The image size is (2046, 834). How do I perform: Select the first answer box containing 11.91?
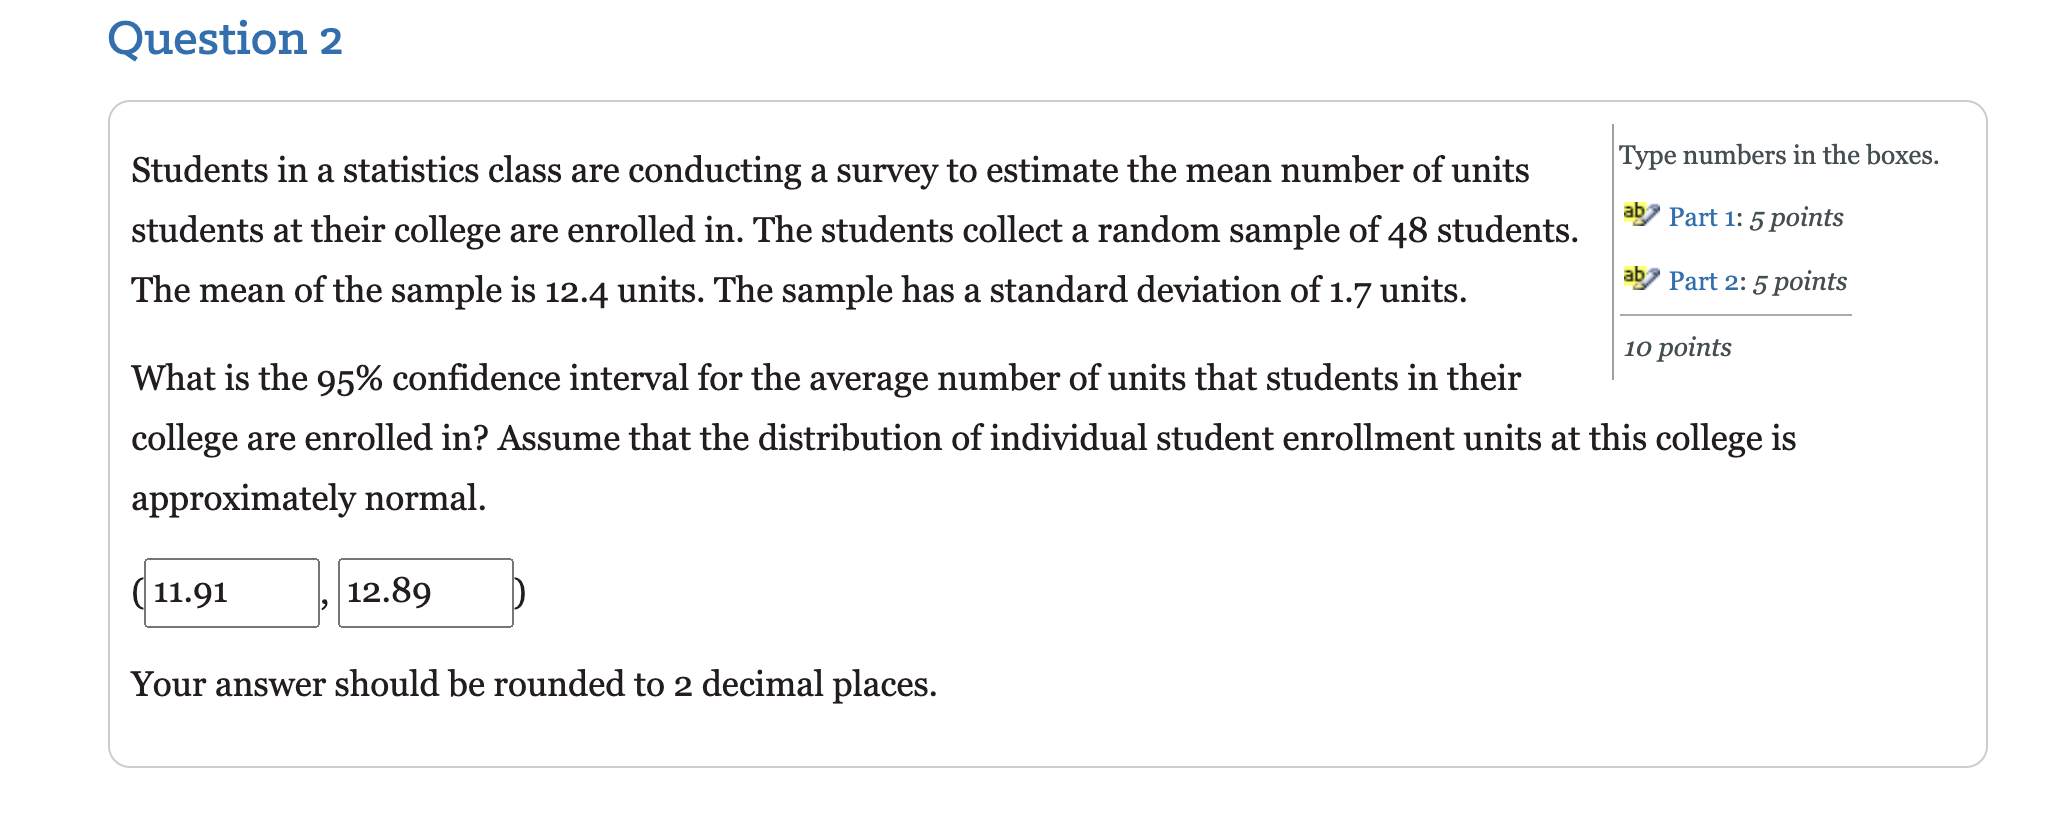(x=230, y=591)
